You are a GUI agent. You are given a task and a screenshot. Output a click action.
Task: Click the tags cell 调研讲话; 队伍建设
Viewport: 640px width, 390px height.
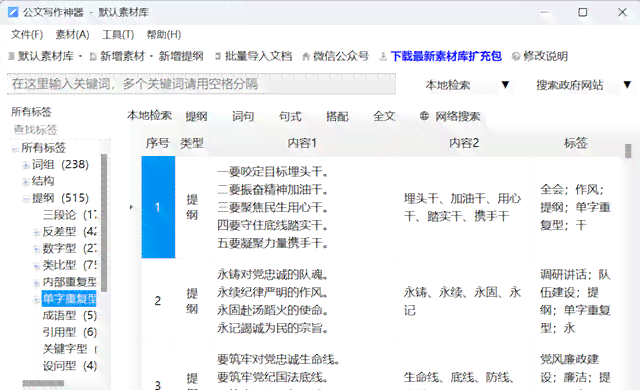tap(577, 301)
